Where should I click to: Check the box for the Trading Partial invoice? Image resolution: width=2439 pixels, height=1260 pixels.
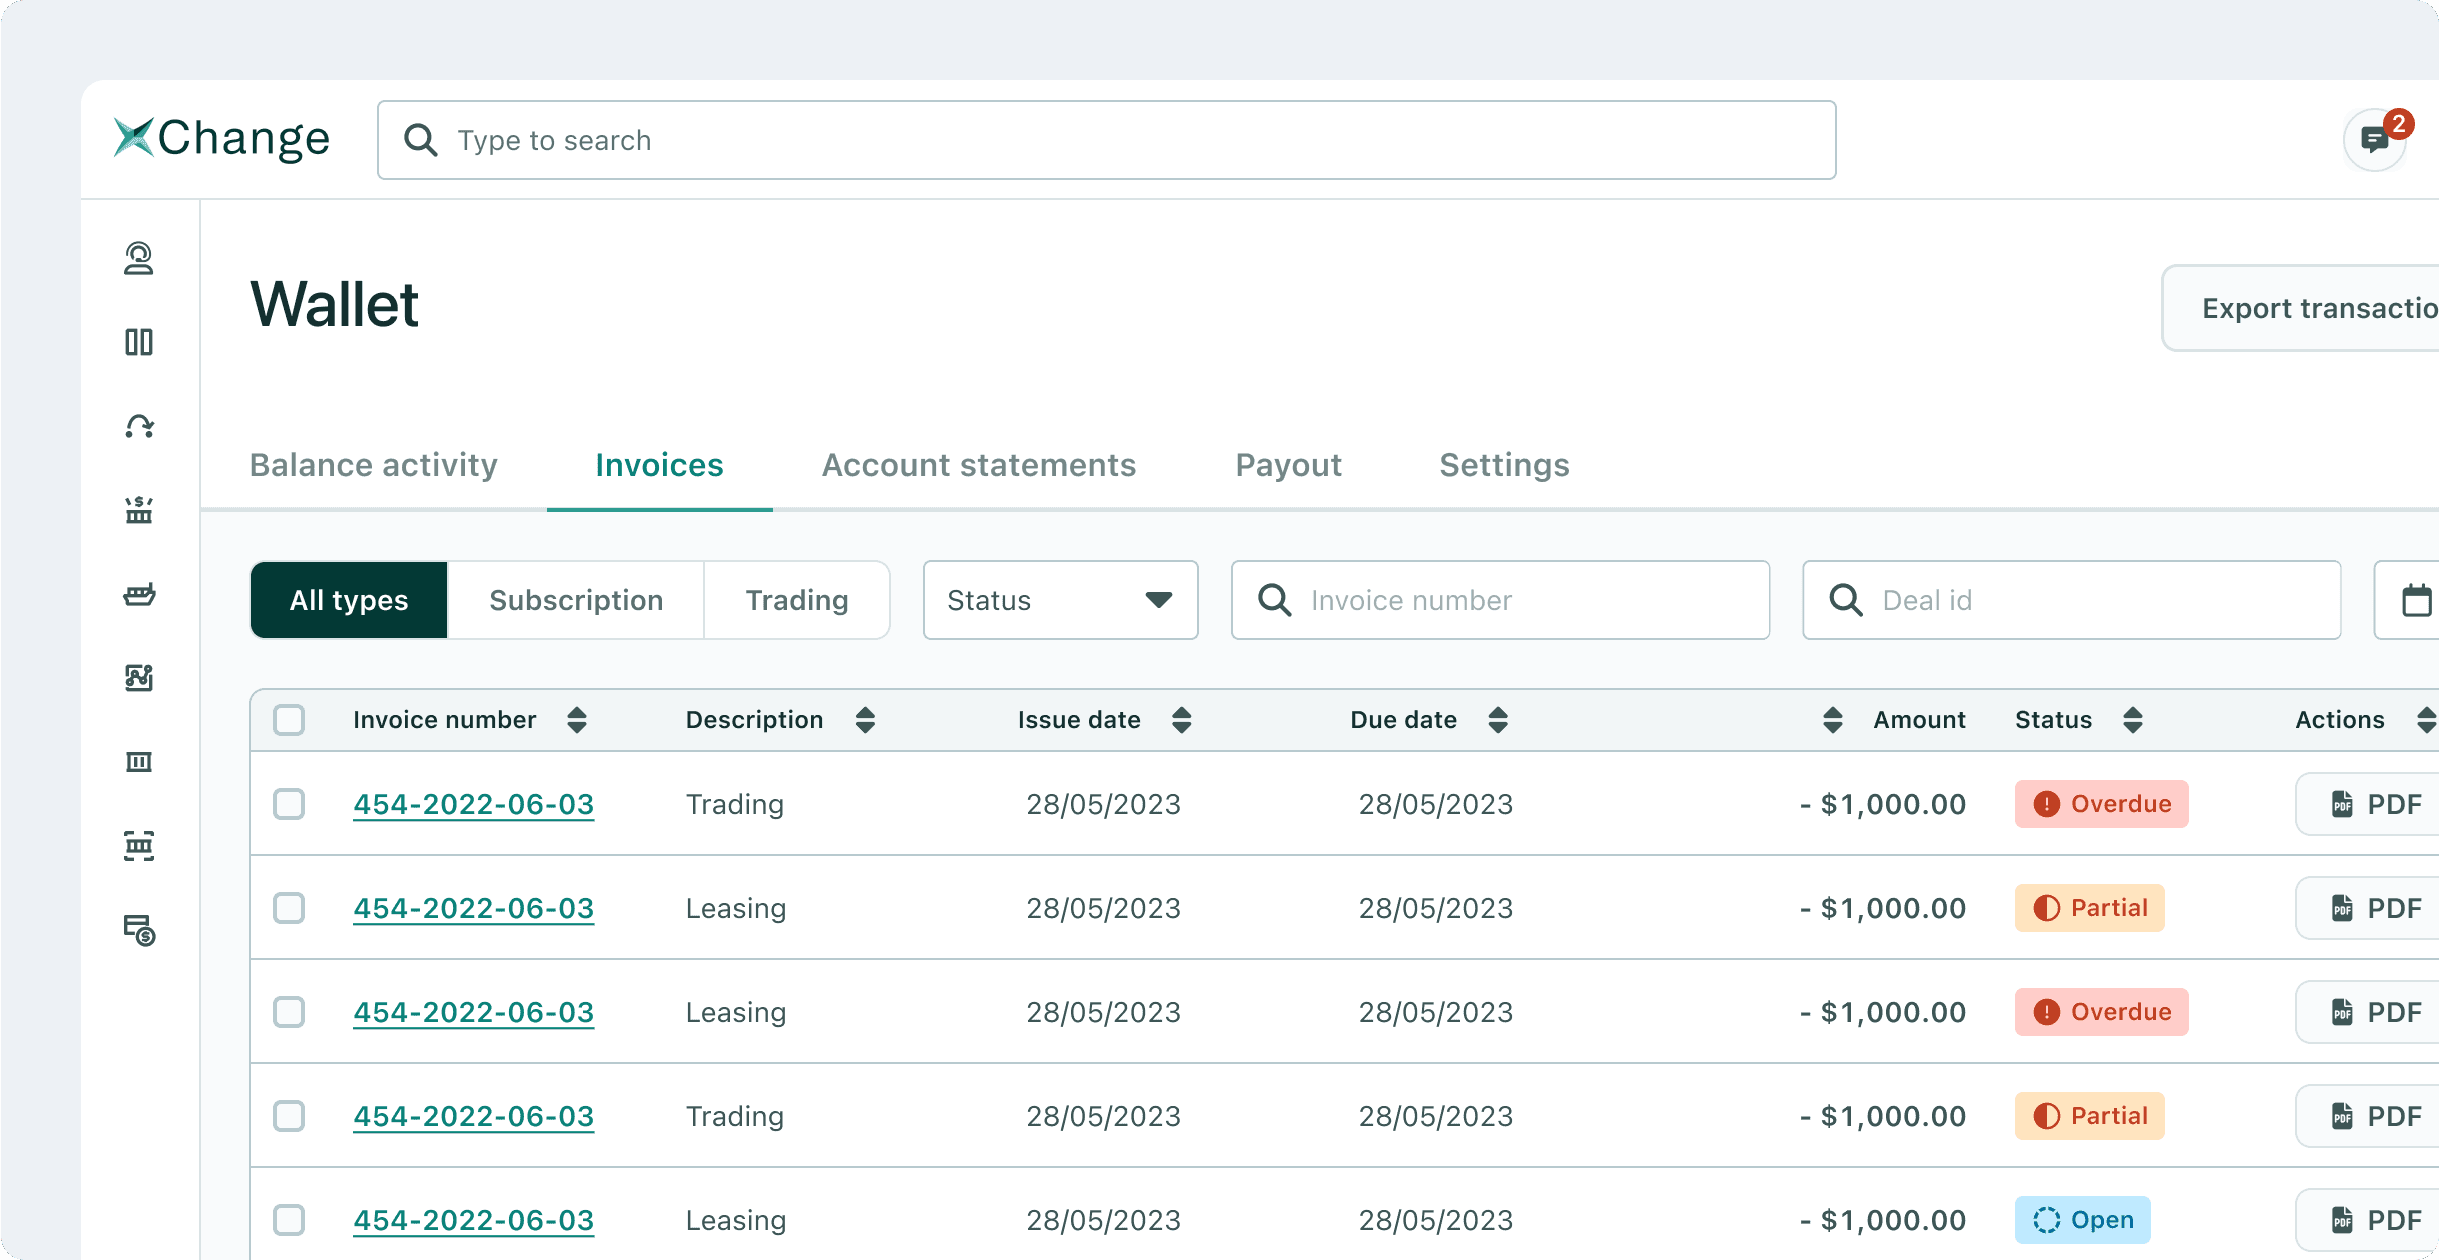coord(289,1116)
